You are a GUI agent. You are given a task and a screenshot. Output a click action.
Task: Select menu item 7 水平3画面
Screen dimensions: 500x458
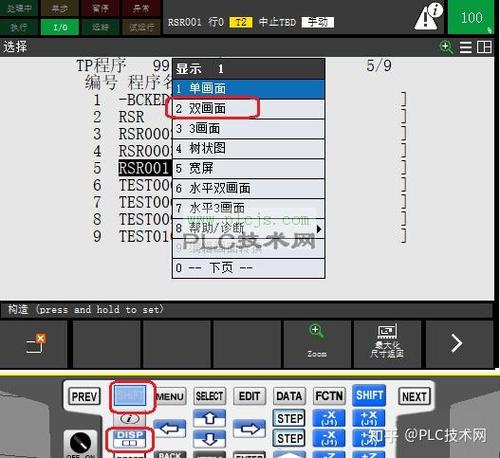pyautogui.click(x=248, y=208)
